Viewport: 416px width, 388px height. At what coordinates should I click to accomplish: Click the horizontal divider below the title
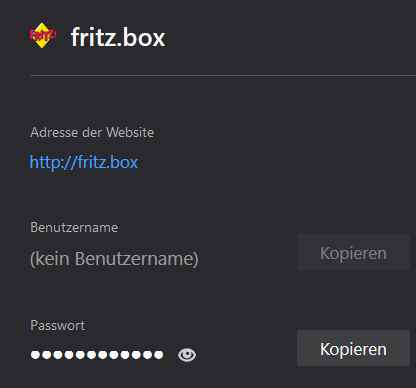coord(223,76)
